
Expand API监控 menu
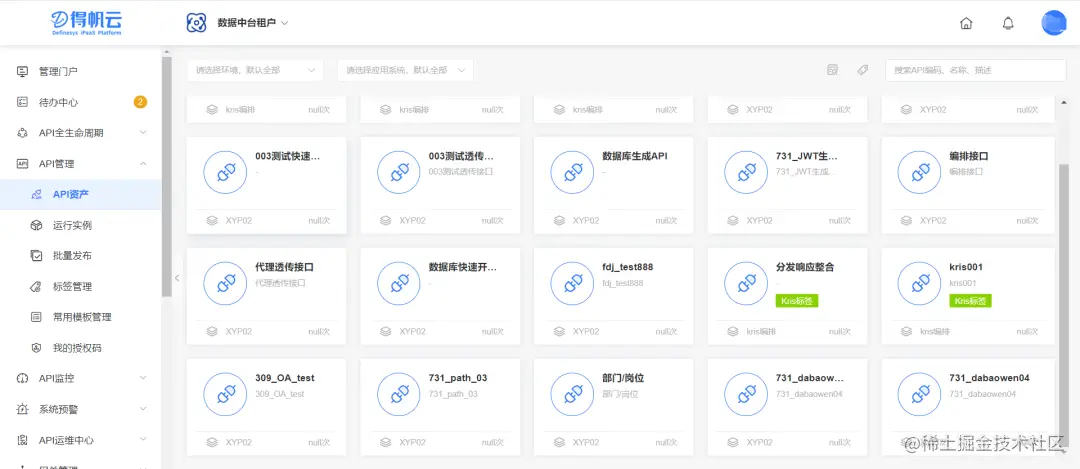pos(143,378)
